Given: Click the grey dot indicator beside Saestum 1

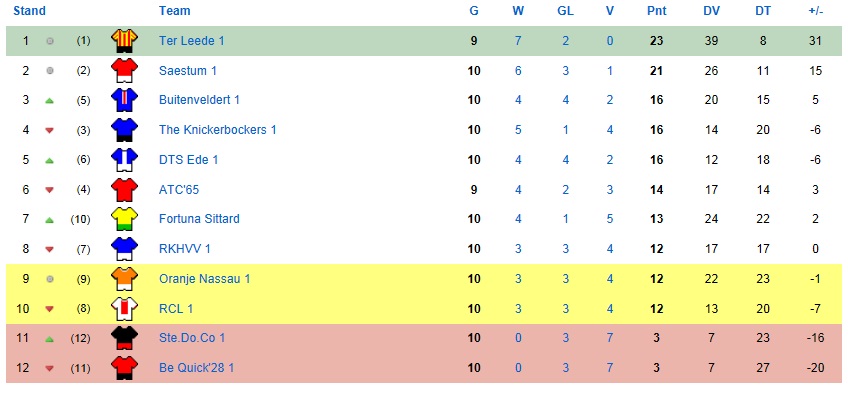Looking at the screenshot, I should coord(50,71).
